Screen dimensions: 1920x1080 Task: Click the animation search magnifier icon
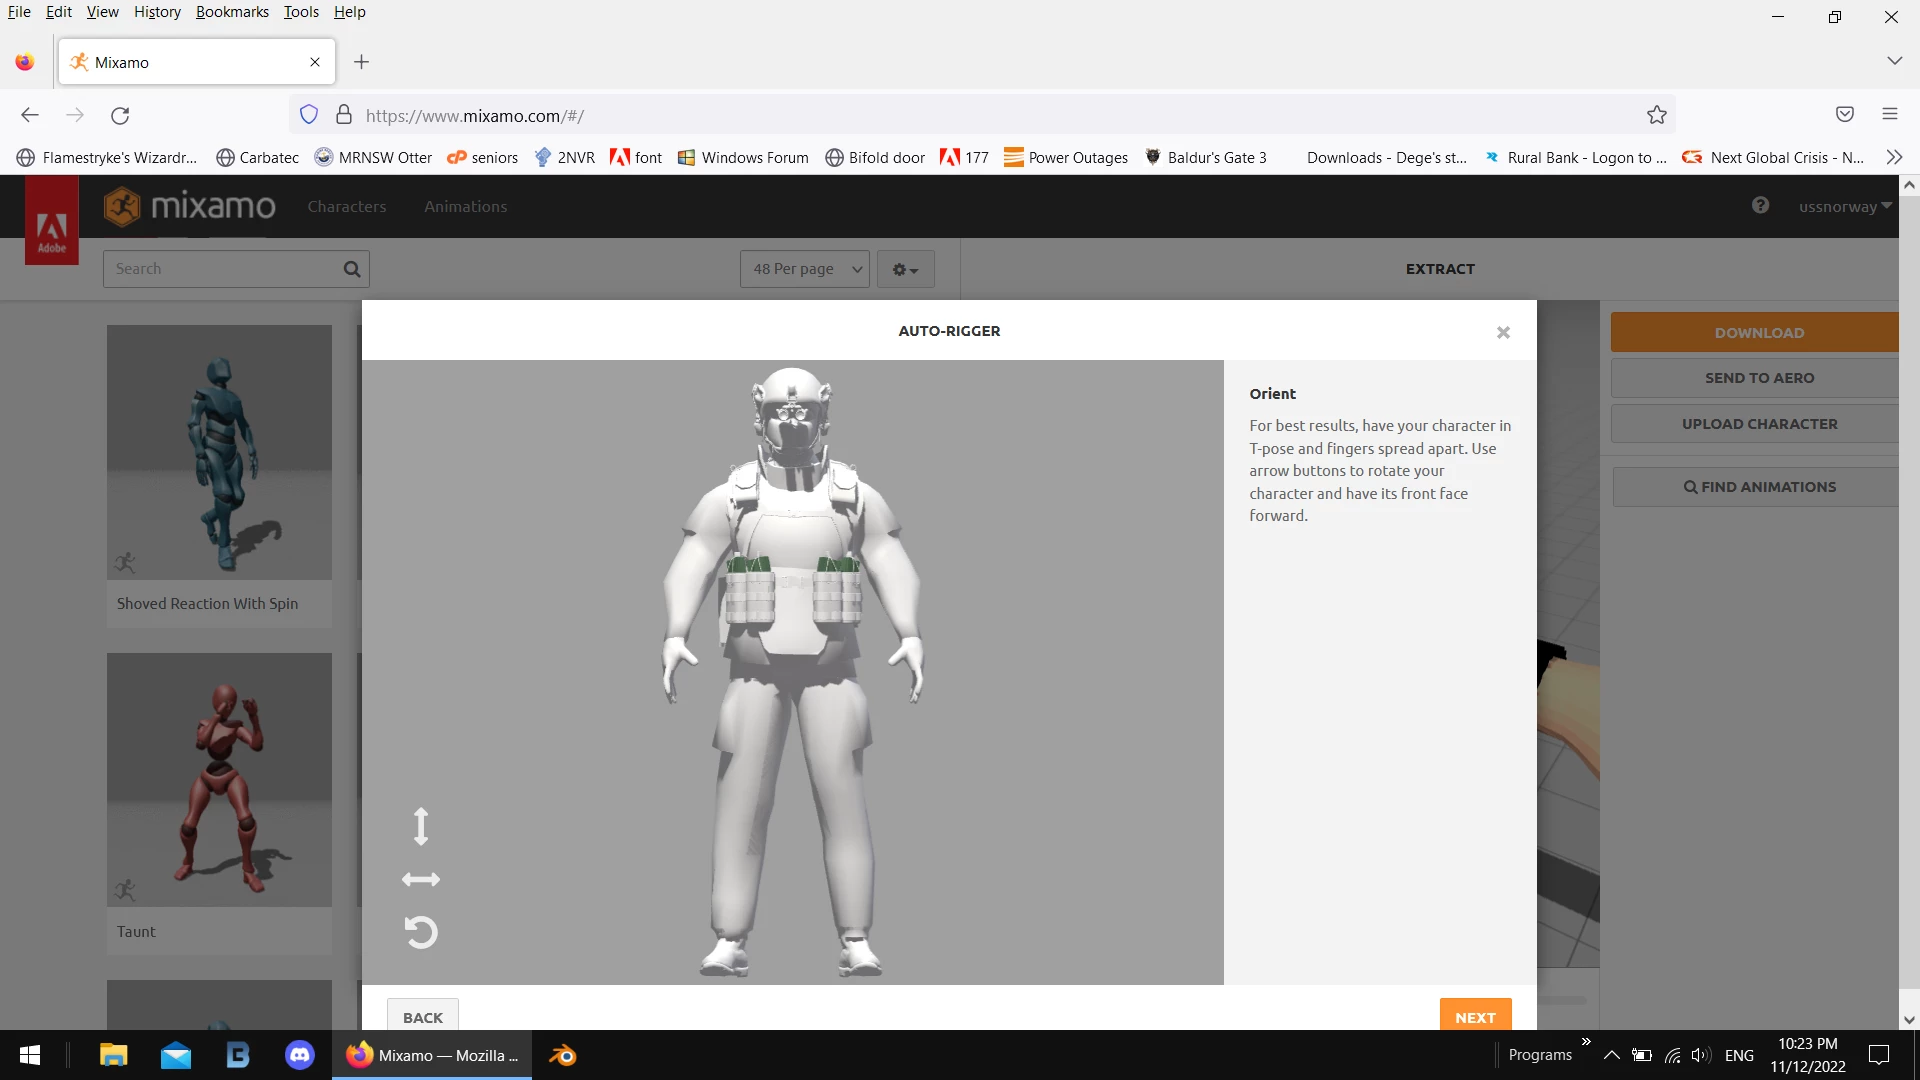point(352,269)
